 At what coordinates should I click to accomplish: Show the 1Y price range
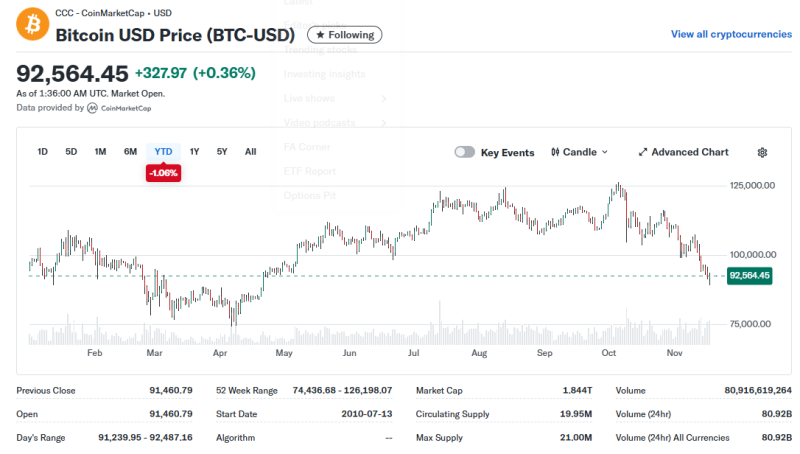point(195,152)
